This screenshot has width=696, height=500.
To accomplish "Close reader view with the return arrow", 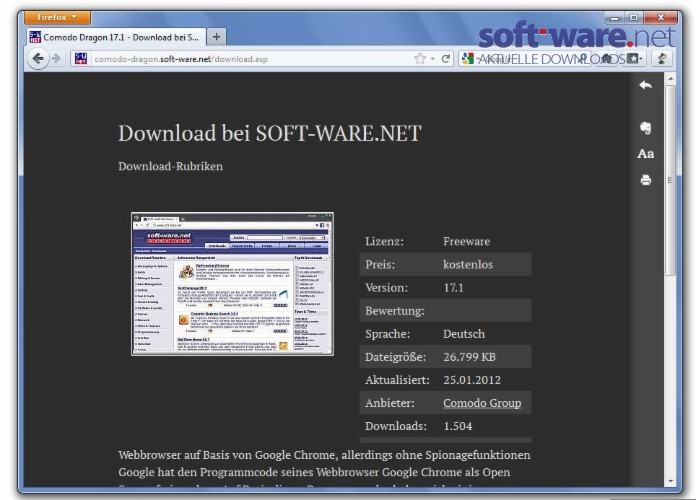I will click(645, 85).
